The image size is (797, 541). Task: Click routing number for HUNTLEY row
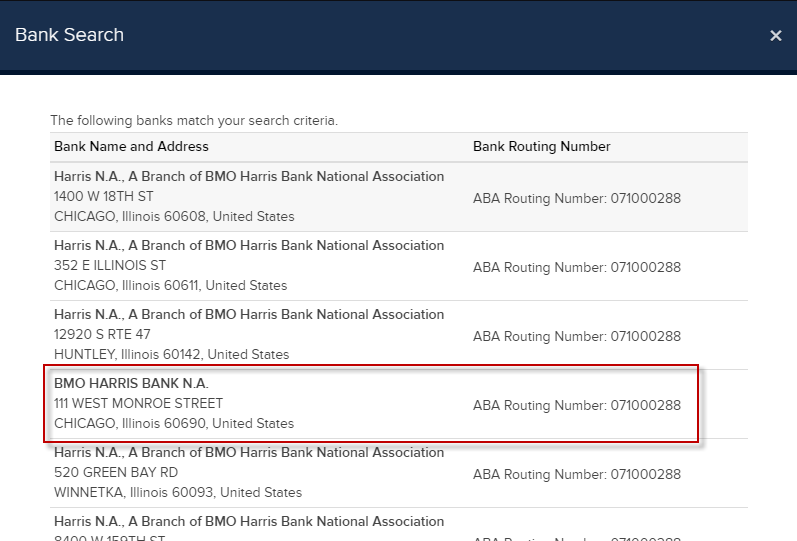[577, 337]
